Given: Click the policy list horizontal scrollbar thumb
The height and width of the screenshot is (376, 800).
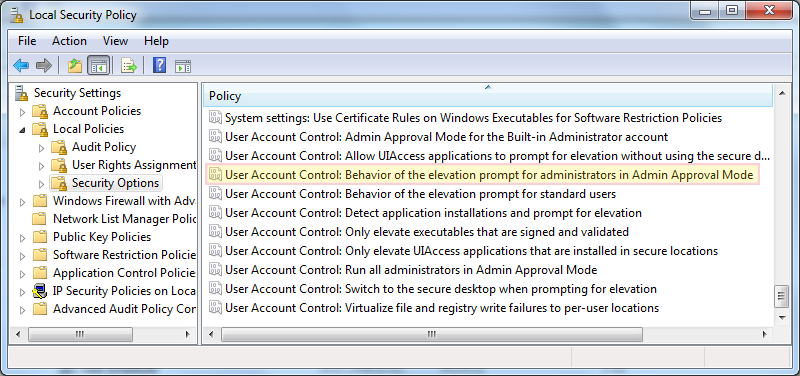Looking at the screenshot, I should tap(432, 335).
